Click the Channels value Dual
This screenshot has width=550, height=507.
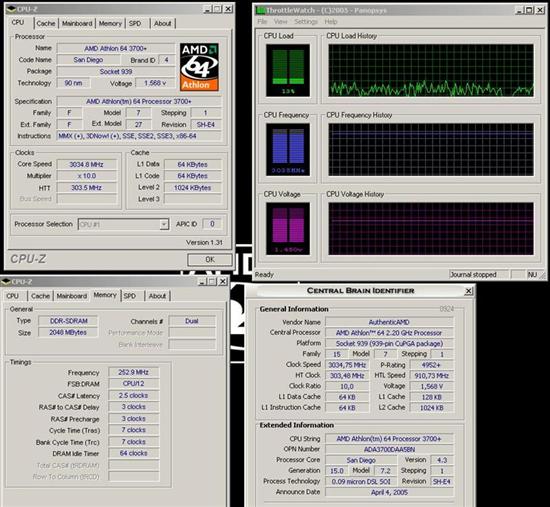[192, 321]
